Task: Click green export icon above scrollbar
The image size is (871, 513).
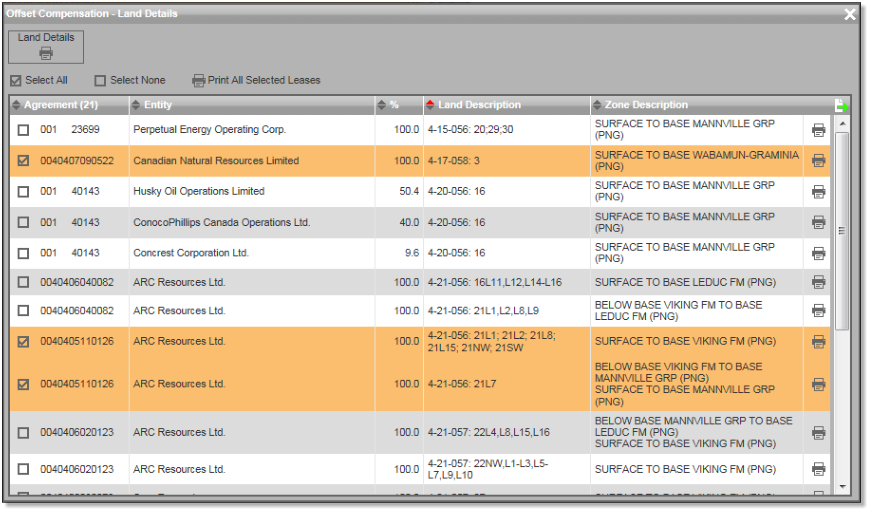Action: [841, 105]
